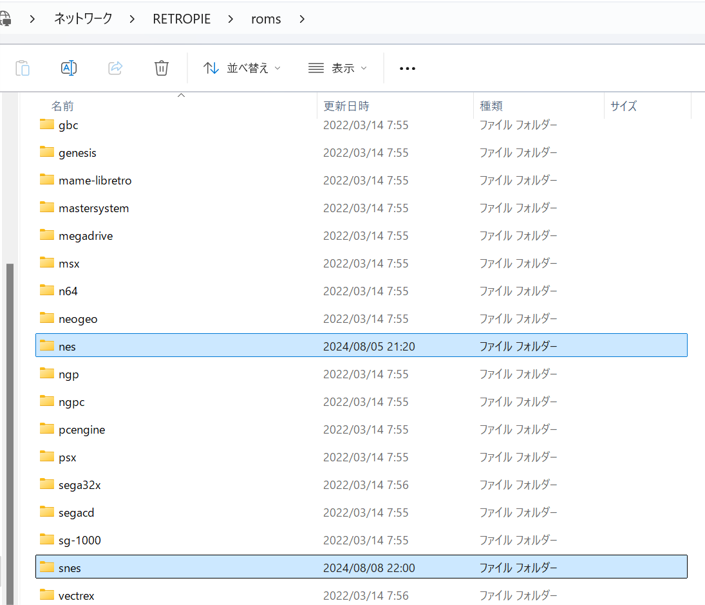Click the ngpc folder name
Image resolution: width=705 pixels, height=605 pixels.
click(x=71, y=403)
